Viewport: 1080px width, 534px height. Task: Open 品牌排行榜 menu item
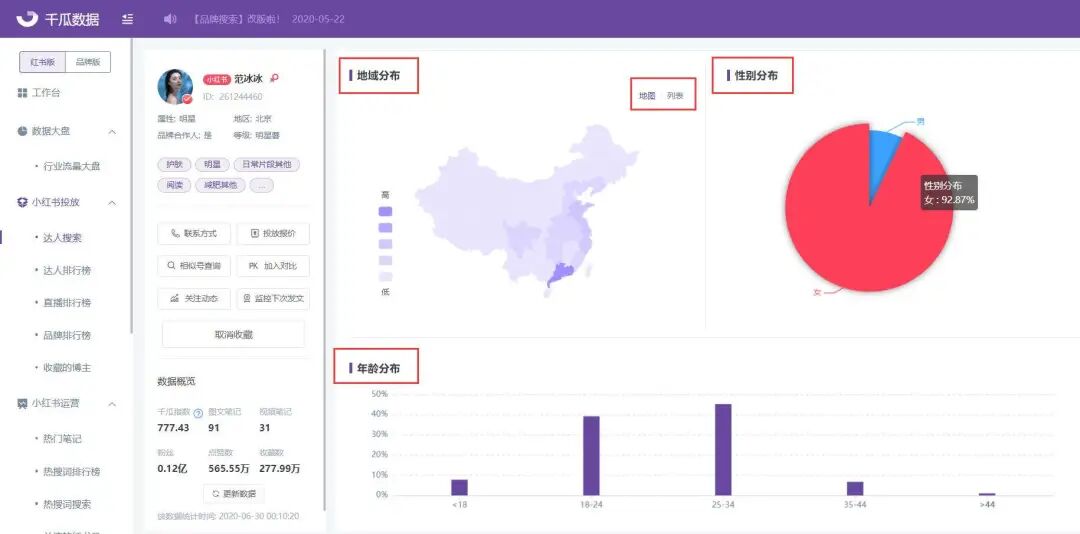point(67,336)
